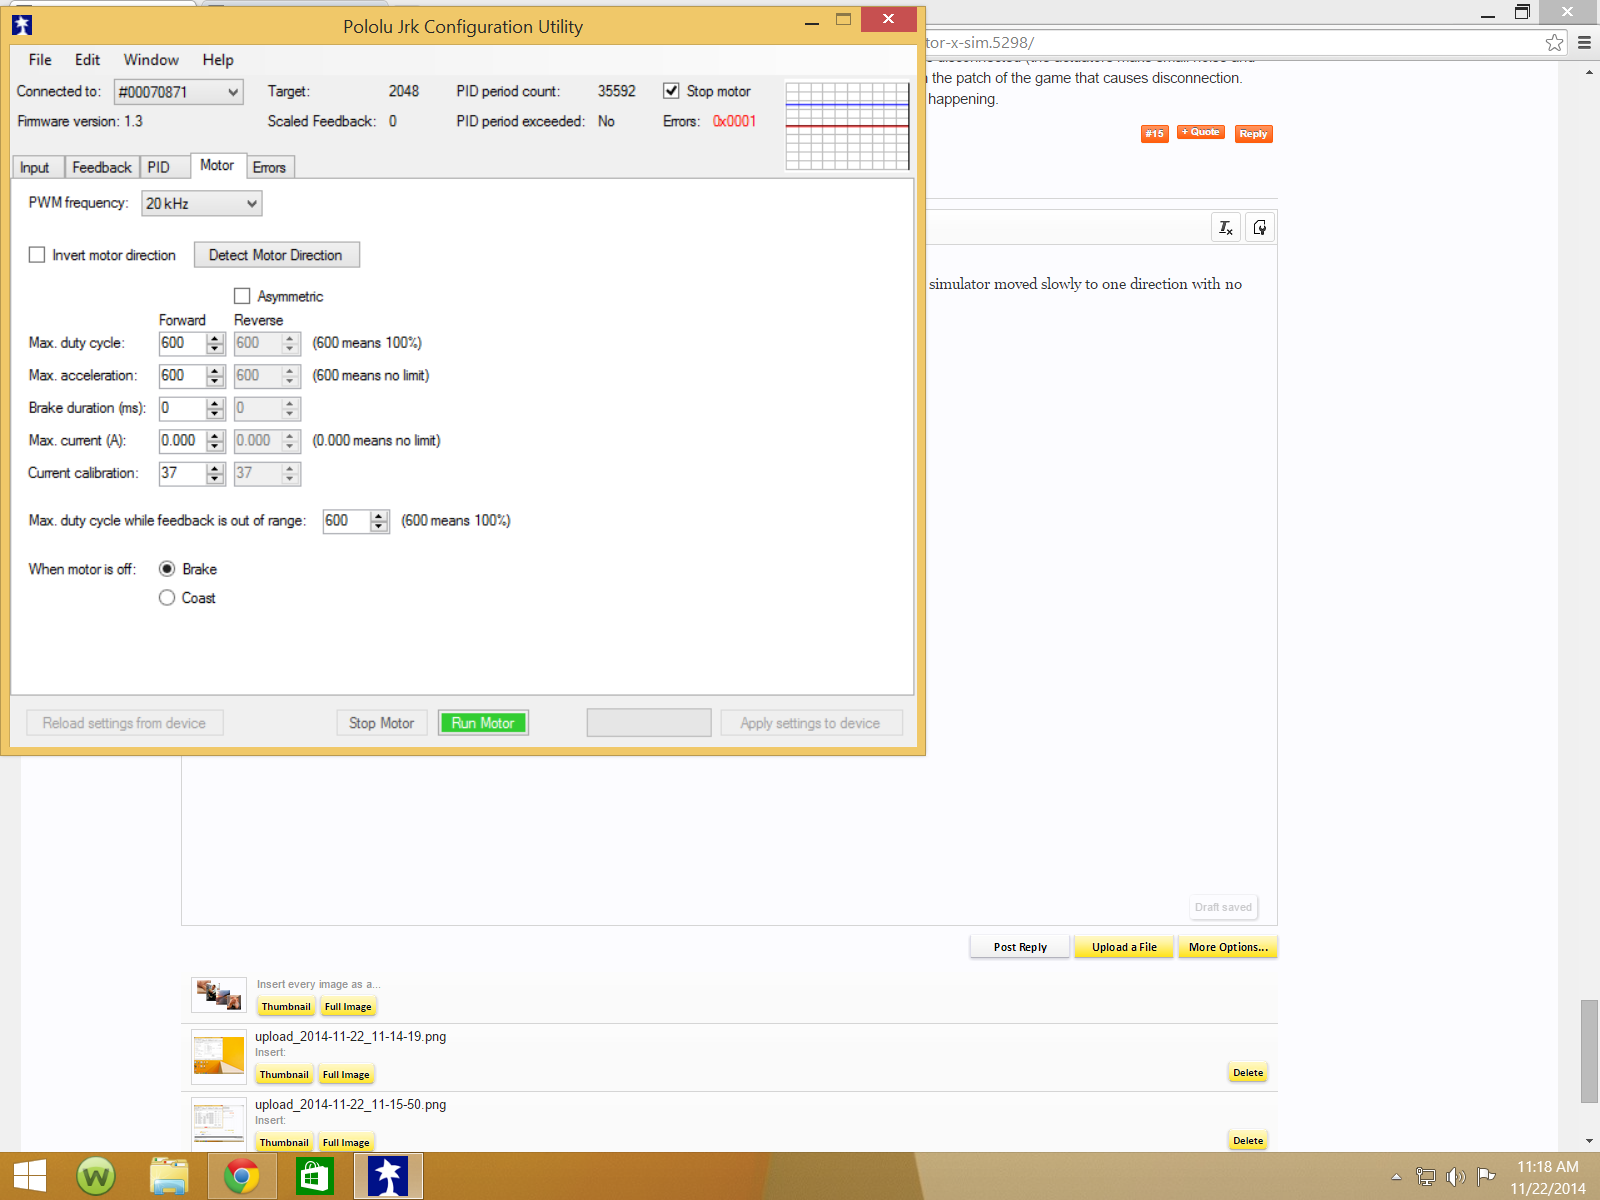Insert 11-15-50 upload as Full Image
Viewport: 1600px width, 1200px height.
pyautogui.click(x=346, y=1143)
